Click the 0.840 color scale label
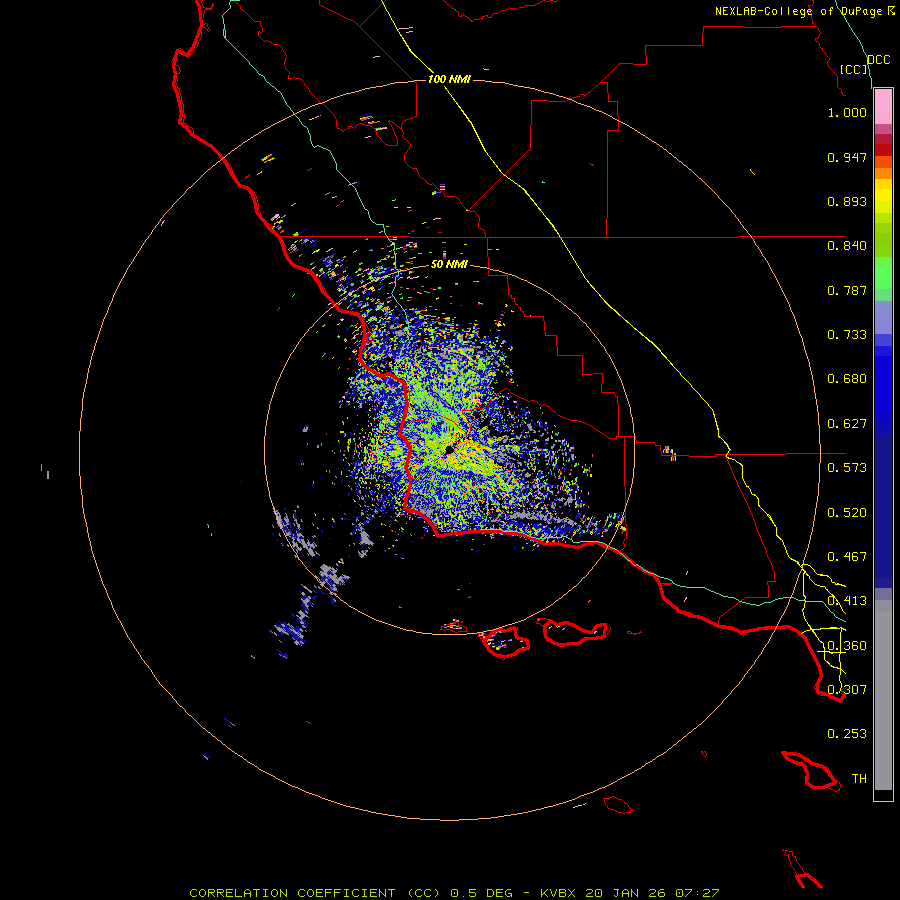Image resolution: width=900 pixels, height=900 pixels. (x=847, y=246)
